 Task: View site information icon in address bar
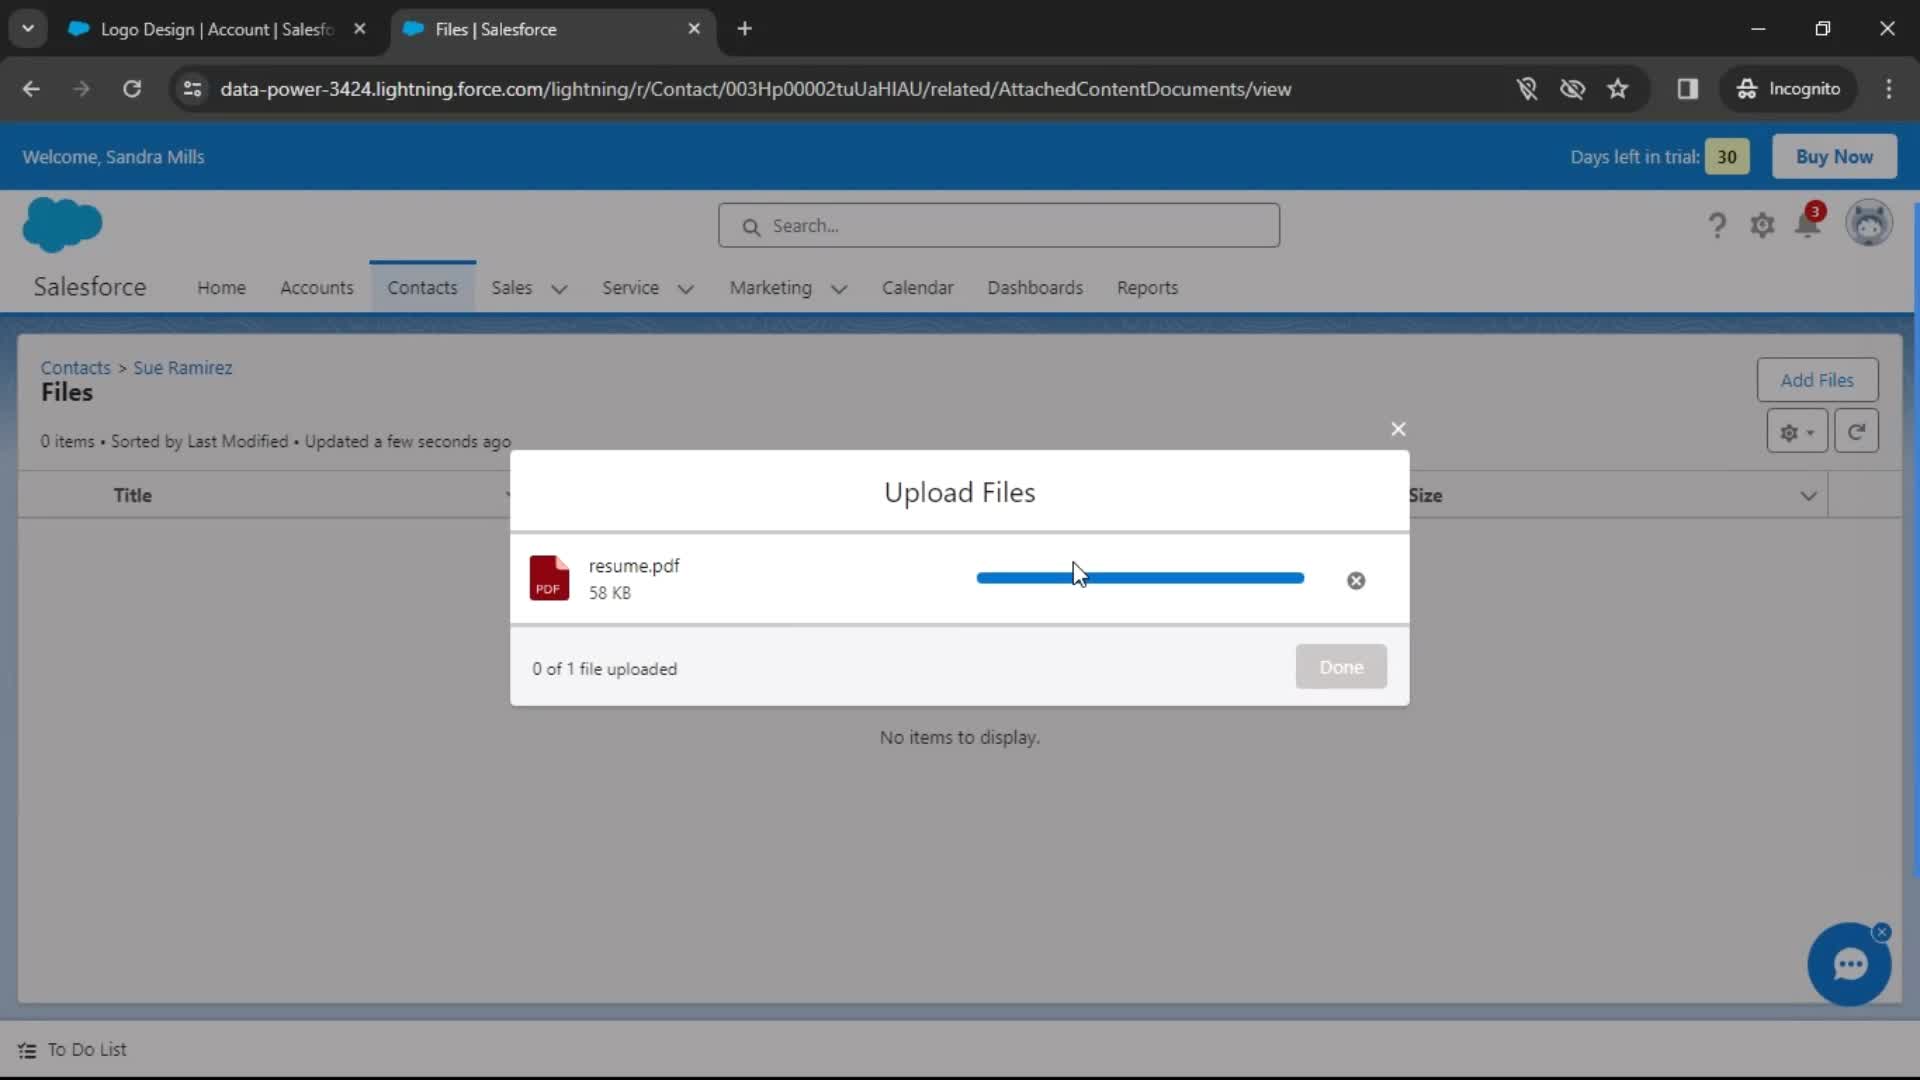(192, 89)
